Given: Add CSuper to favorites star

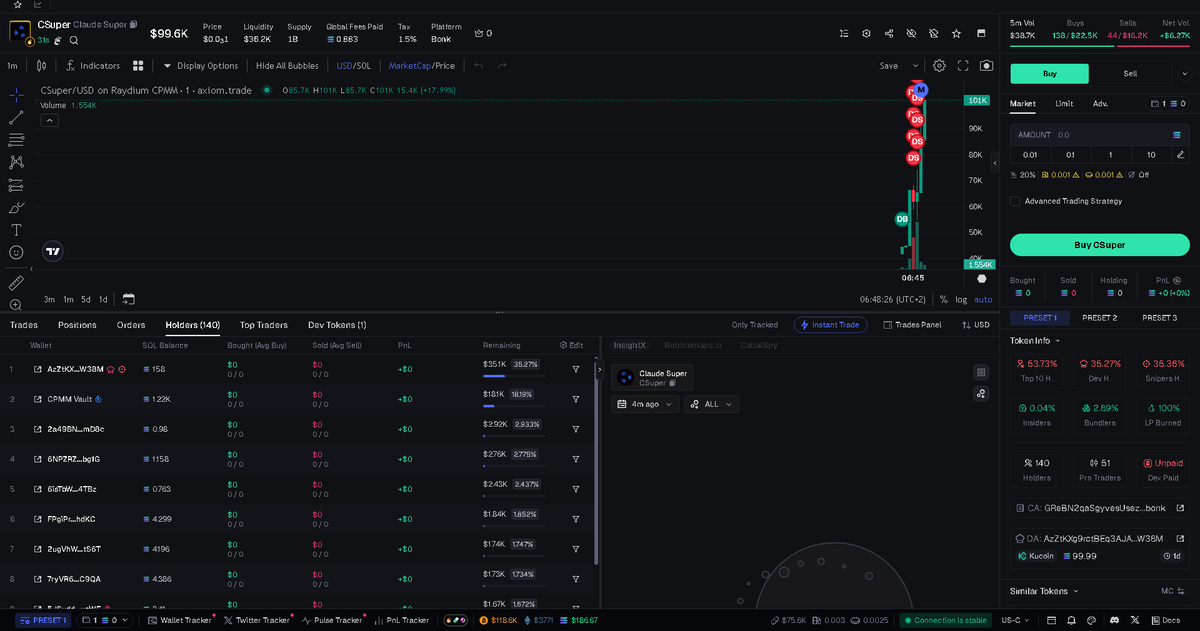Looking at the screenshot, I should (x=956, y=33).
